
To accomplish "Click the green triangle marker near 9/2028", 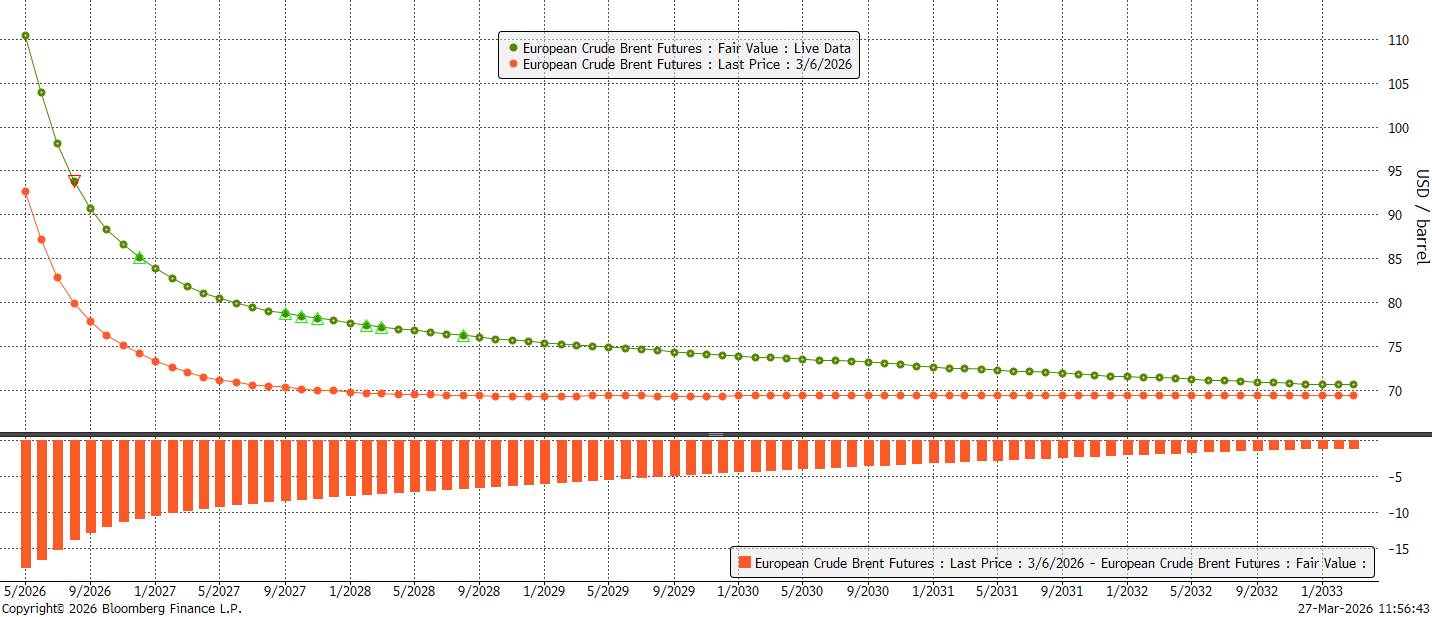I will [463, 335].
